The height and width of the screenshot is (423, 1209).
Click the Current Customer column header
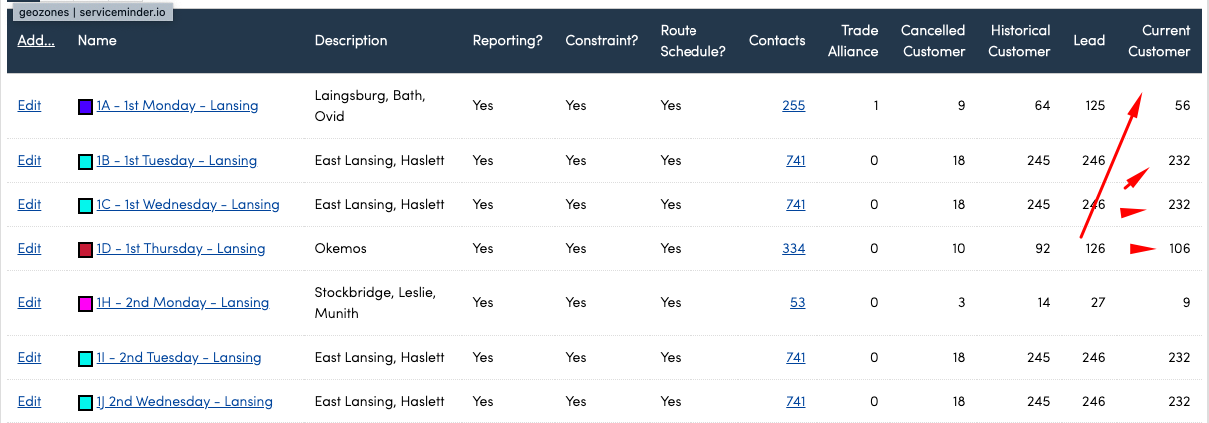pos(1159,41)
